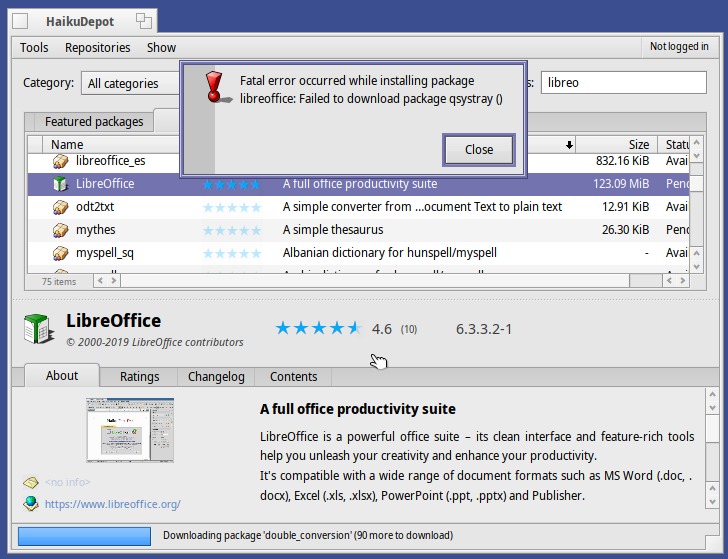This screenshot has width=728, height=559.
Task: Switch to the Featured packages tab
Action: 94,122
